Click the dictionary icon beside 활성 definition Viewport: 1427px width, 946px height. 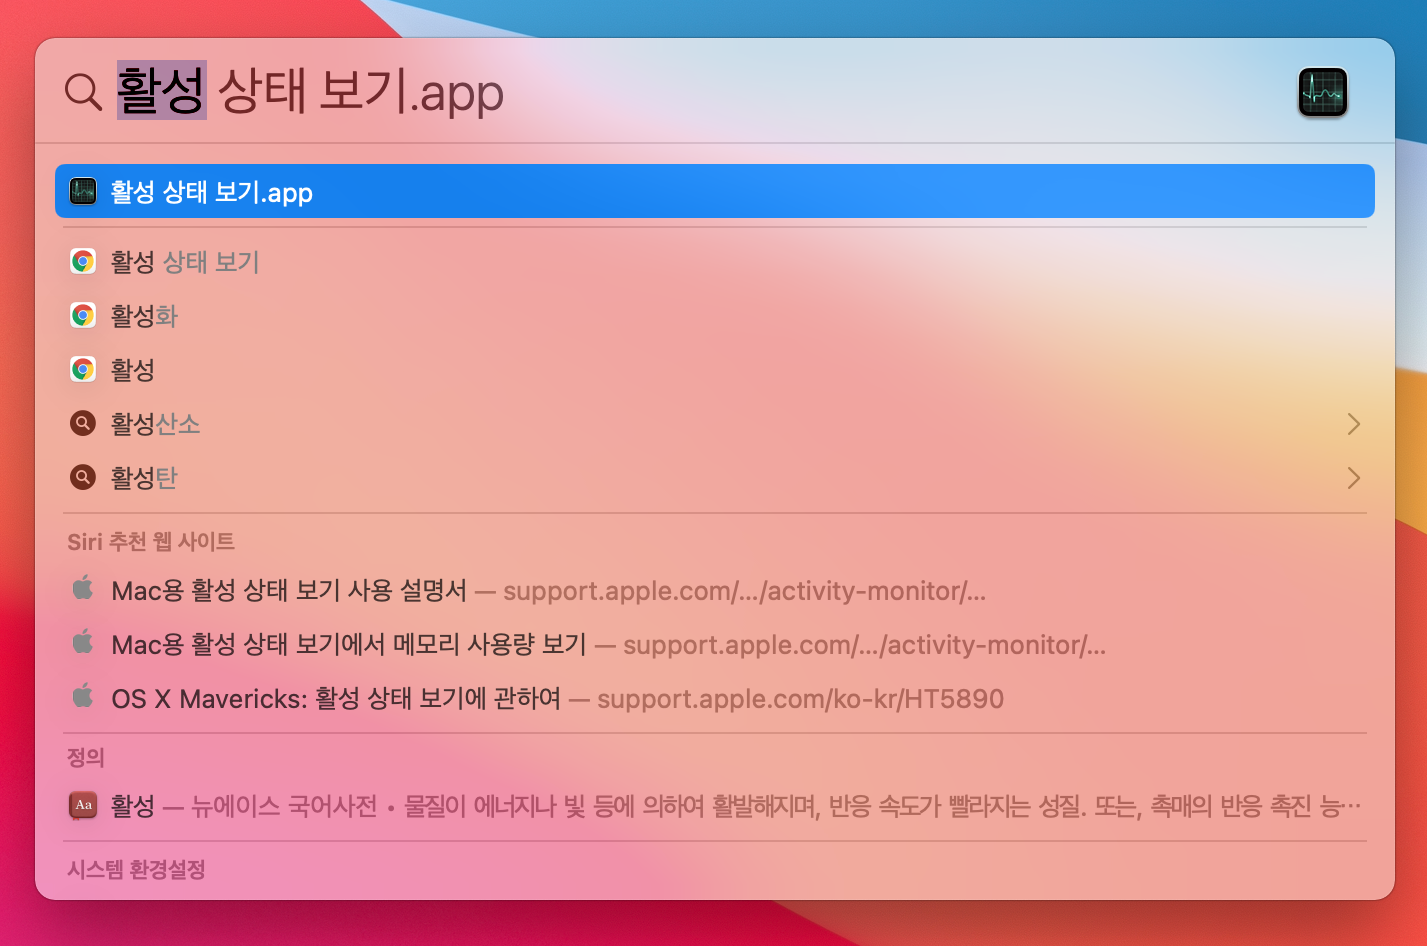[x=83, y=805]
